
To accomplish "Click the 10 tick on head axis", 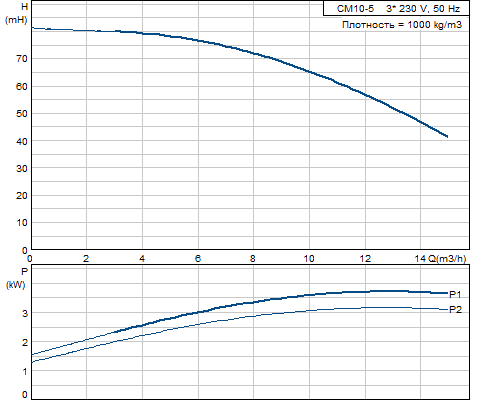I will pyautogui.click(x=22, y=223).
